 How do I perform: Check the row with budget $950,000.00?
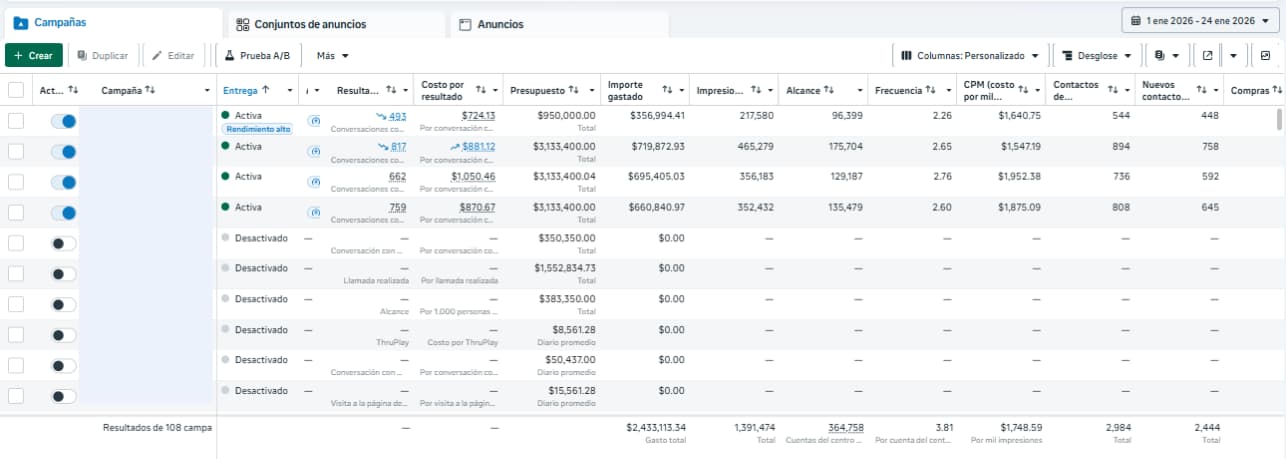click(16, 121)
